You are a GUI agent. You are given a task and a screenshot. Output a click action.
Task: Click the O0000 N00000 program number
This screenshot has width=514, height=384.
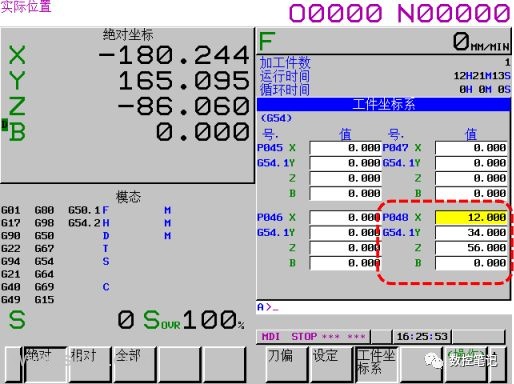click(x=400, y=13)
